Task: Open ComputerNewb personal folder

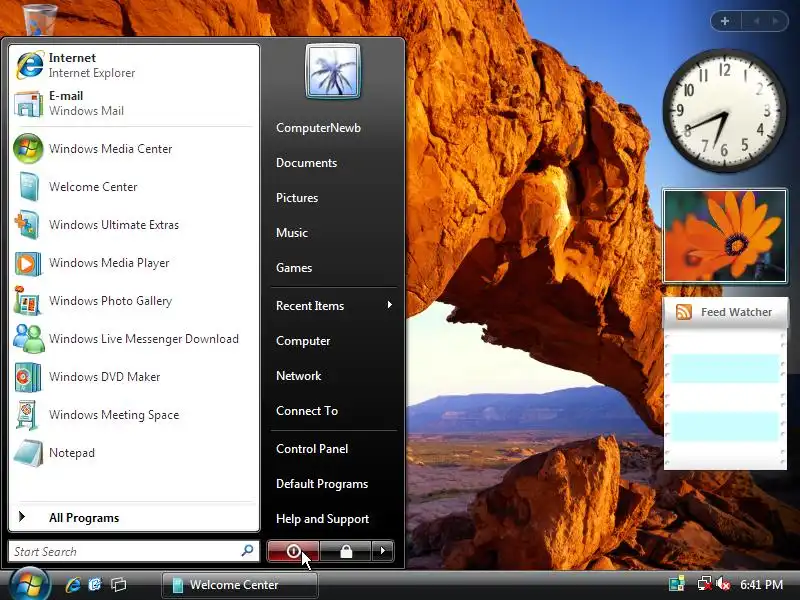Action: pyautogui.click(x=318, y=128)
